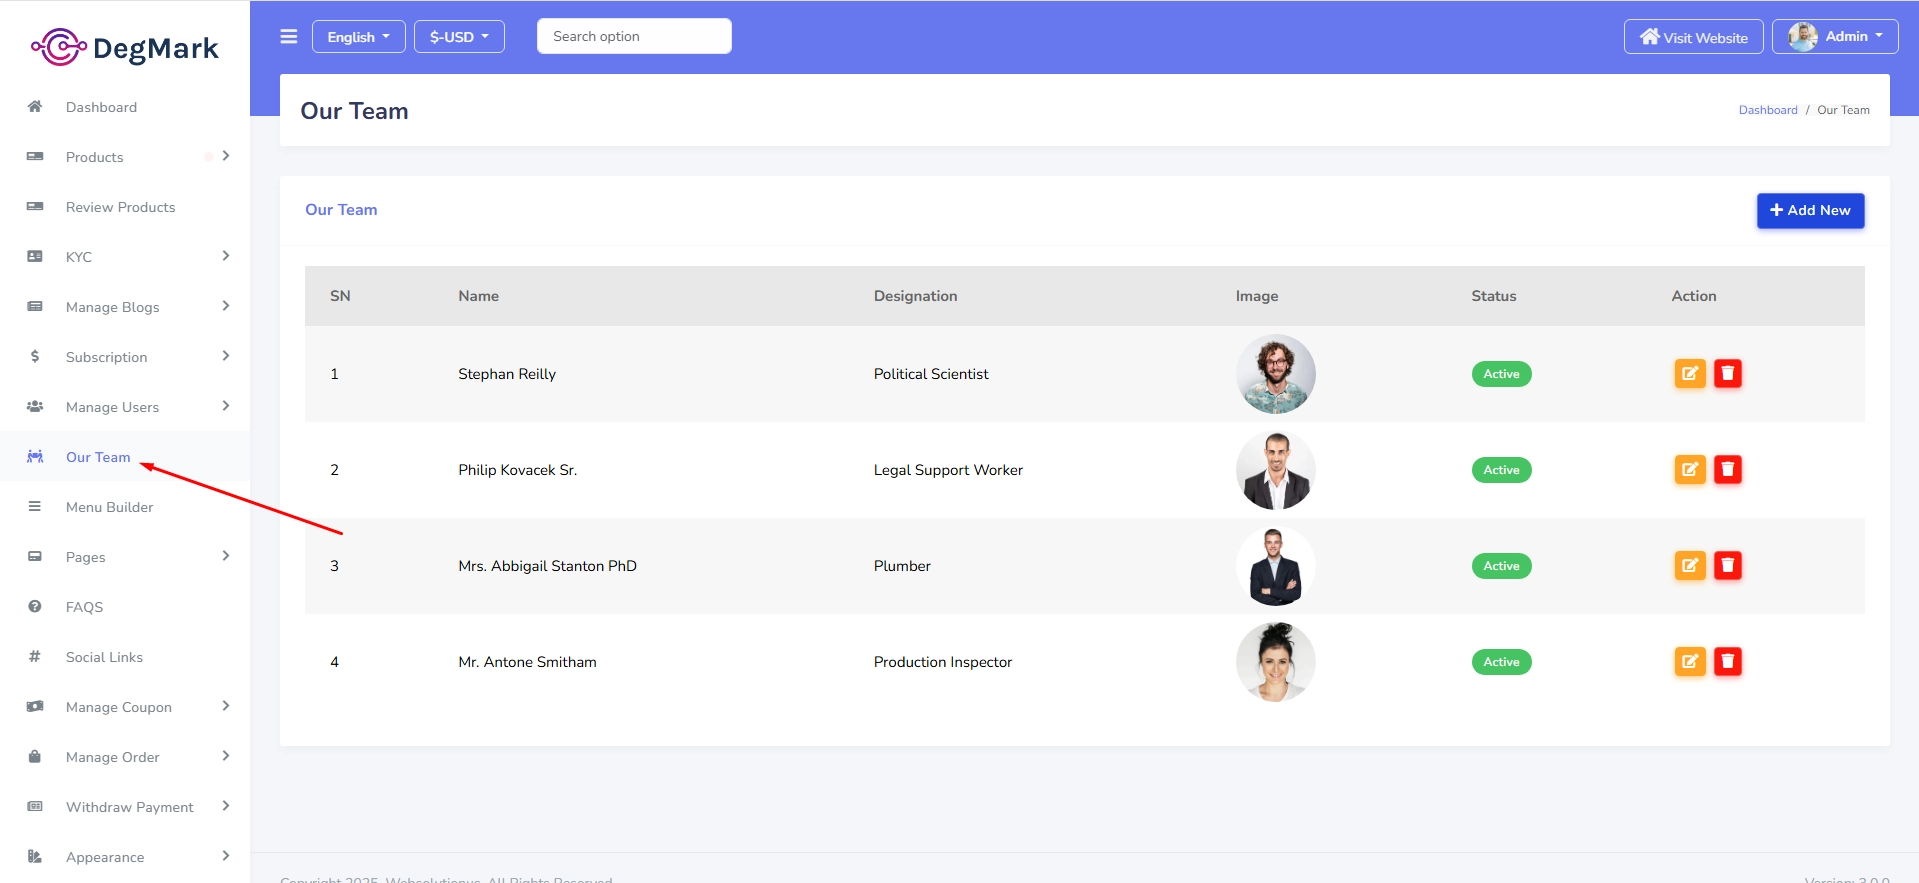Expand the Appearance chevron

(x=226, y=856)
